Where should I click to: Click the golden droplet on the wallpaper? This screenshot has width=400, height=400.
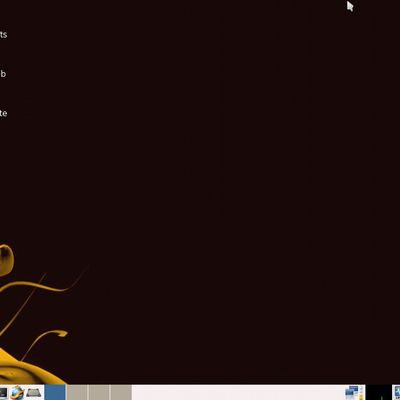tap(6, 260)
